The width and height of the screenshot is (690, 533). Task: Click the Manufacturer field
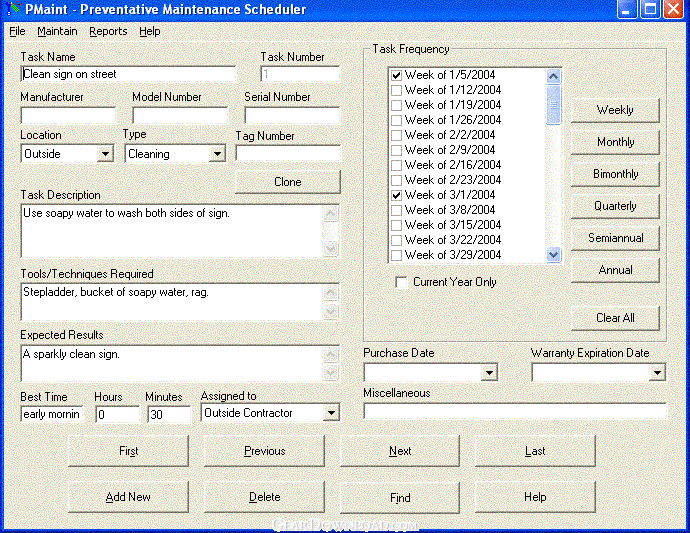[x=68, y=115]
